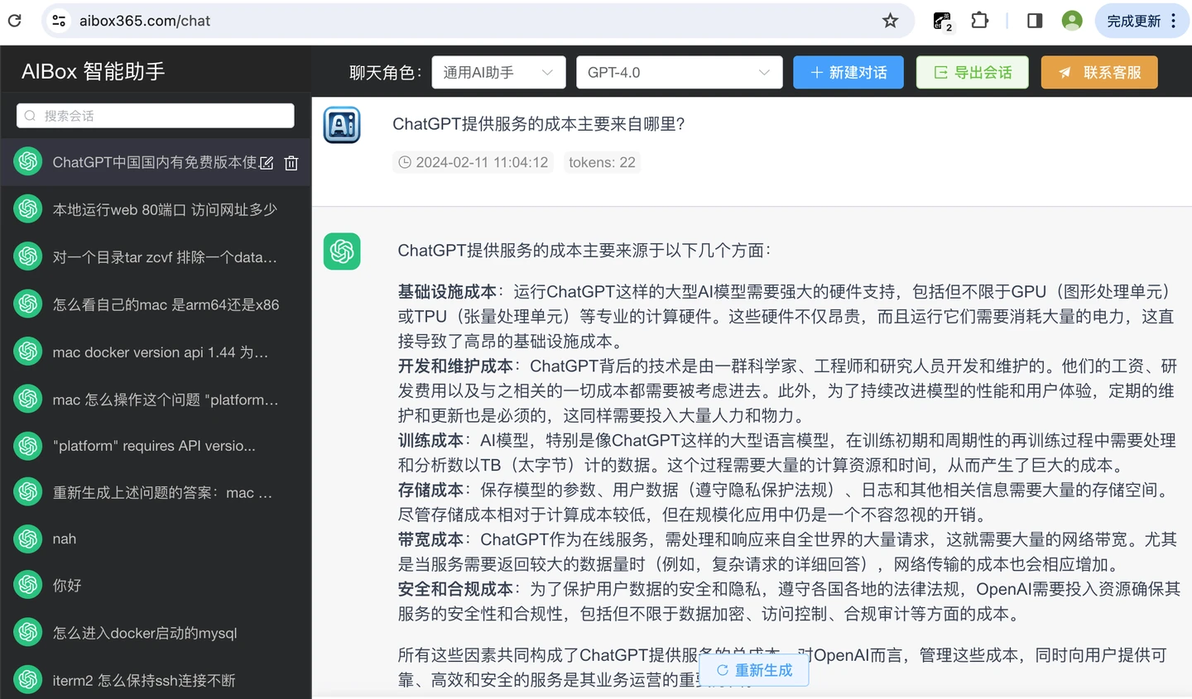Viewport: 1192px width, 699px height.
Task: Click the user AI avatar icon beside the question
Action: click(342, 125)
